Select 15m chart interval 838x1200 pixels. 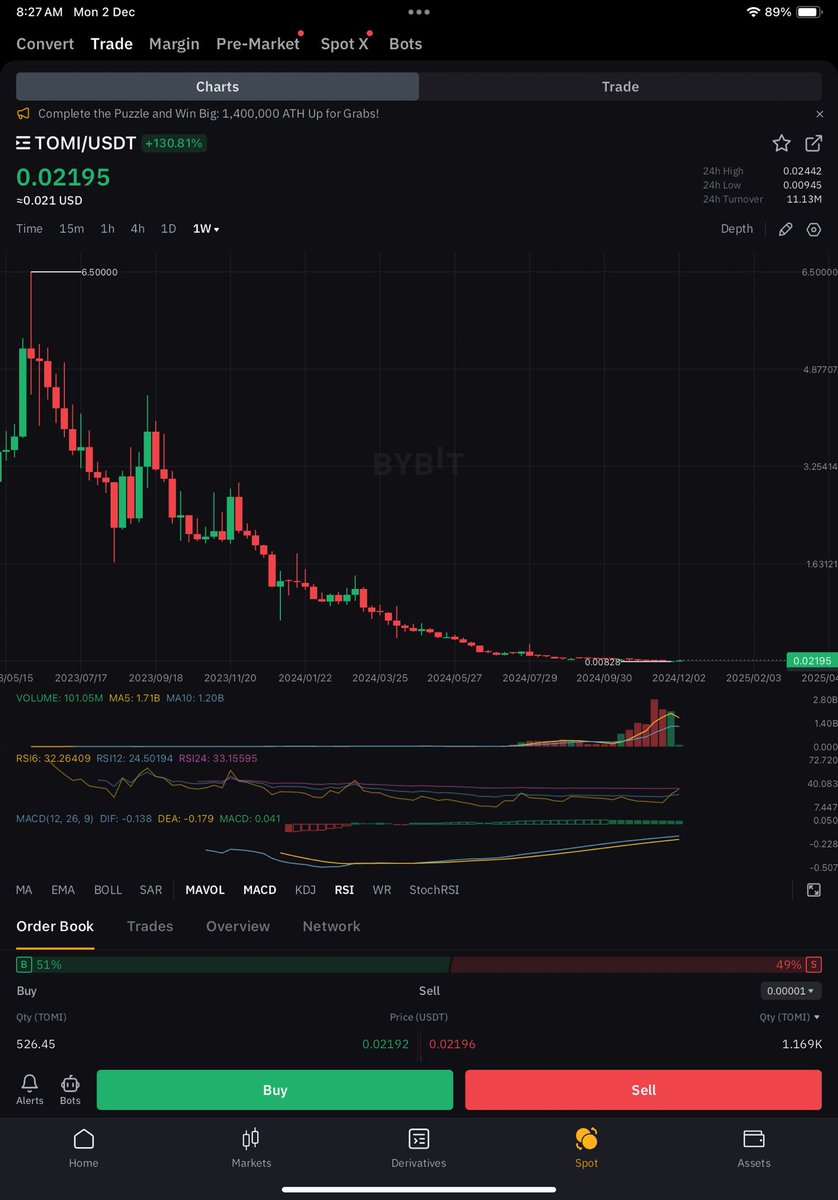71,229
